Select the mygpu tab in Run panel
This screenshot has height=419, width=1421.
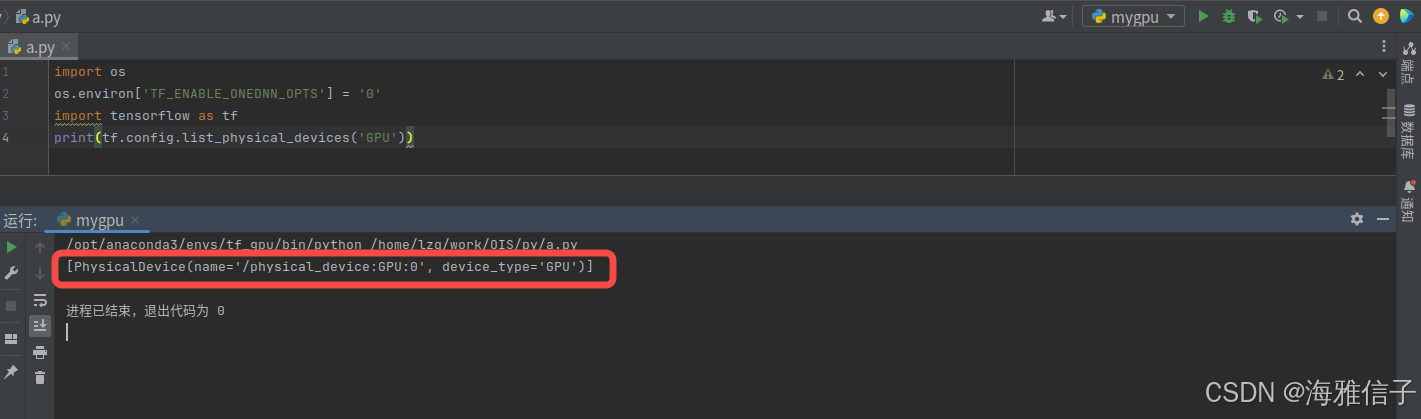click(98, 220)
